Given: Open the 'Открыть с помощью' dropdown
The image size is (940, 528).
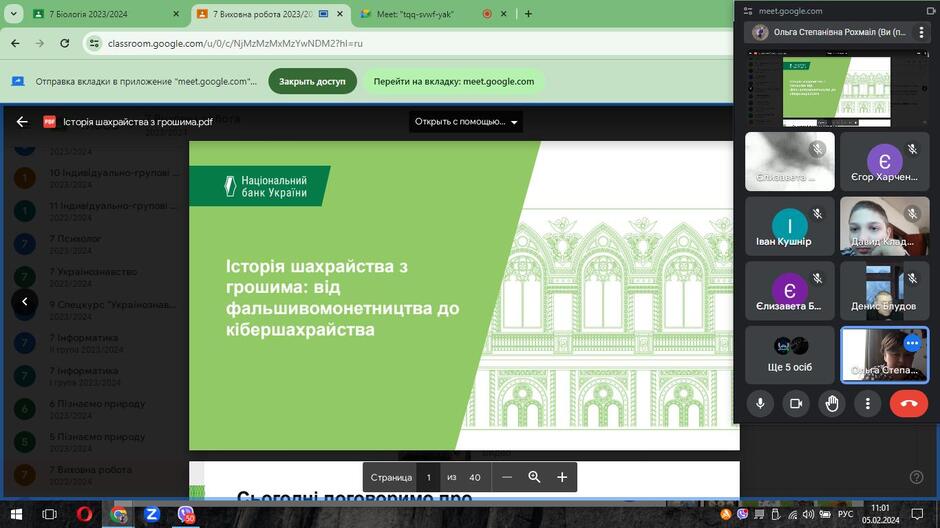Looking at the screenshot, I should point(466,122).
